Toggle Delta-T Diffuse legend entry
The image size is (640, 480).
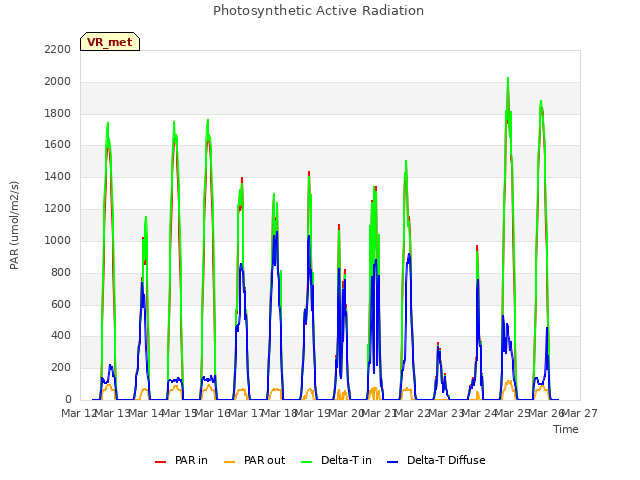[x=436, y=460]
